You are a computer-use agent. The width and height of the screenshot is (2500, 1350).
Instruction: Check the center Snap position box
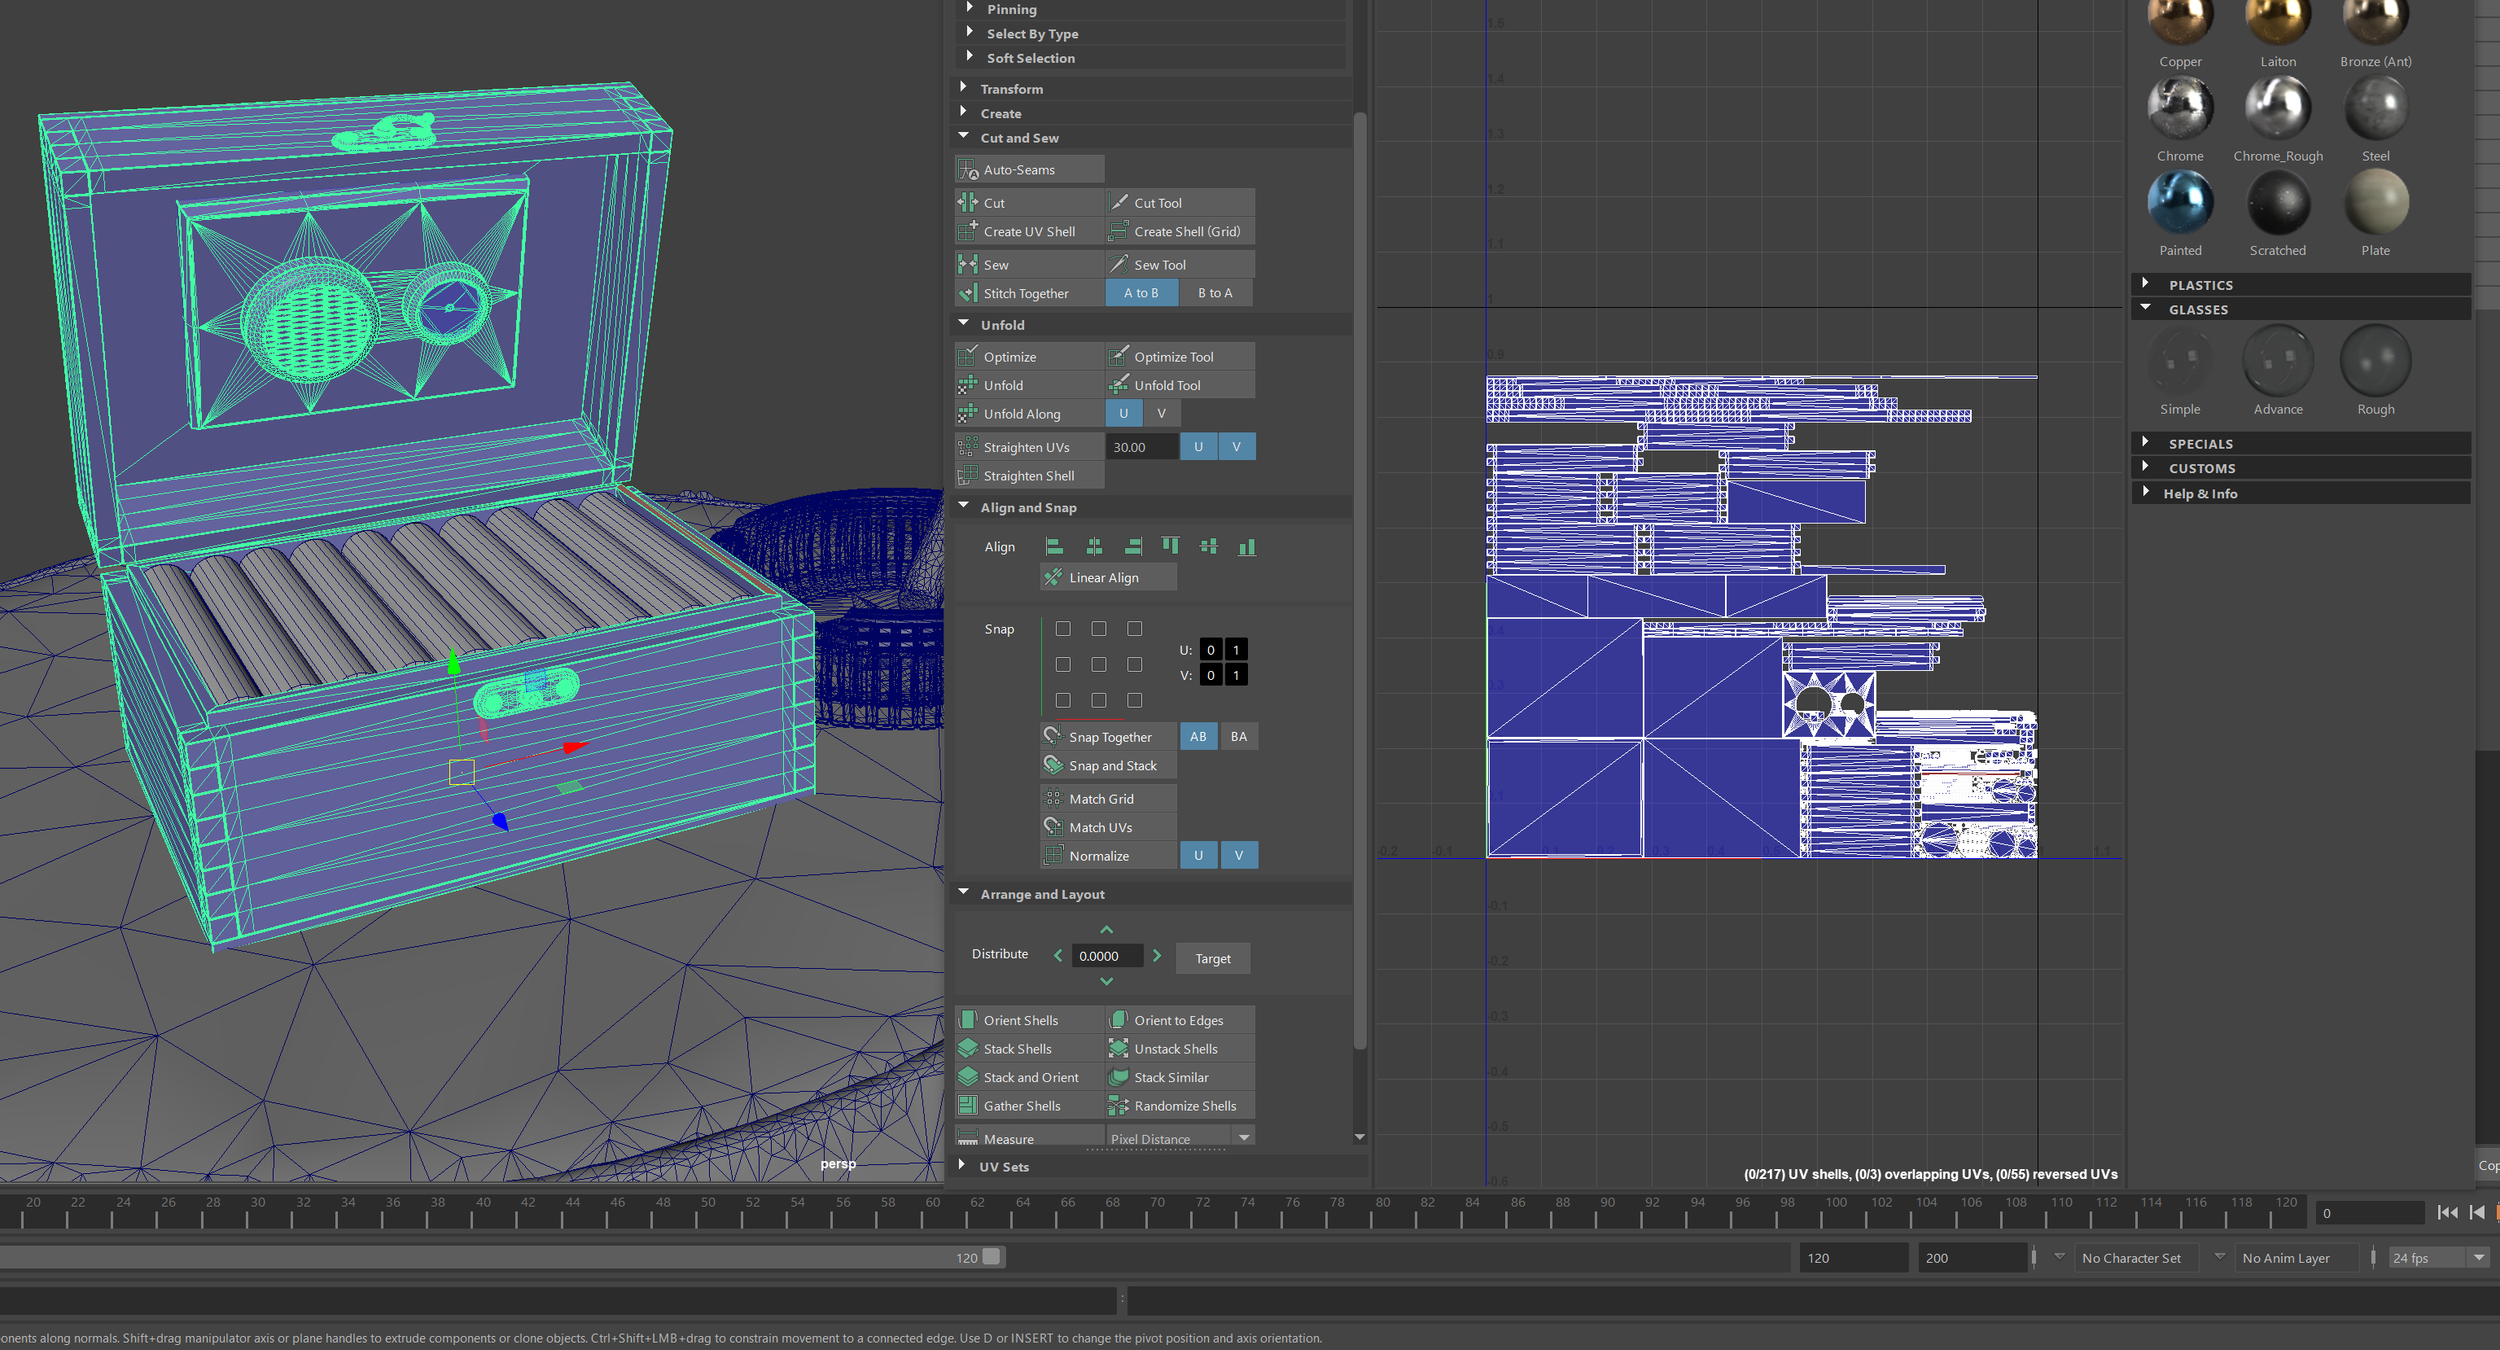pyautogui.click(x=1099, y=665)
